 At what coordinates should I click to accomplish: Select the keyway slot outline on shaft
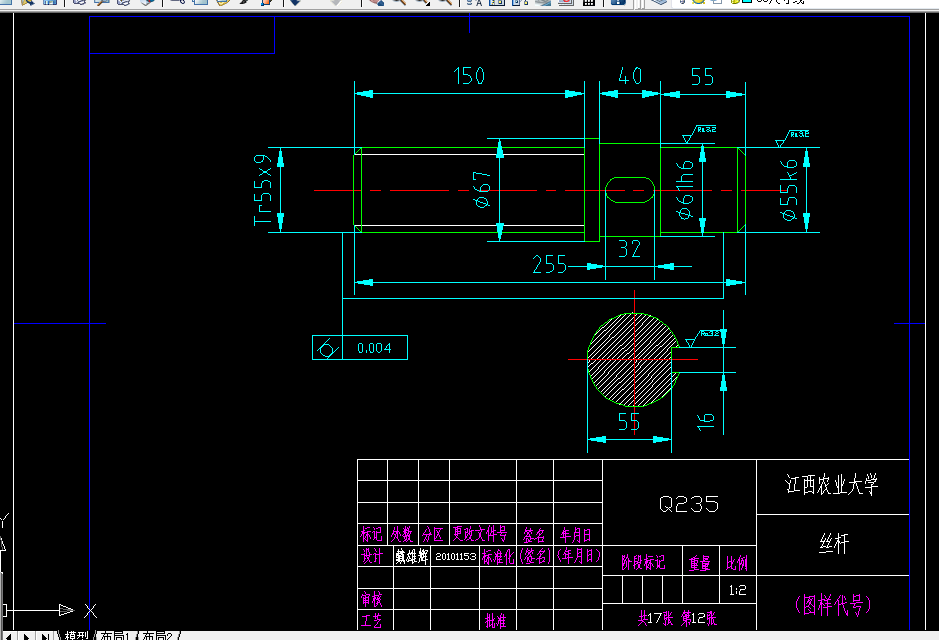click(x=629, y=190)
